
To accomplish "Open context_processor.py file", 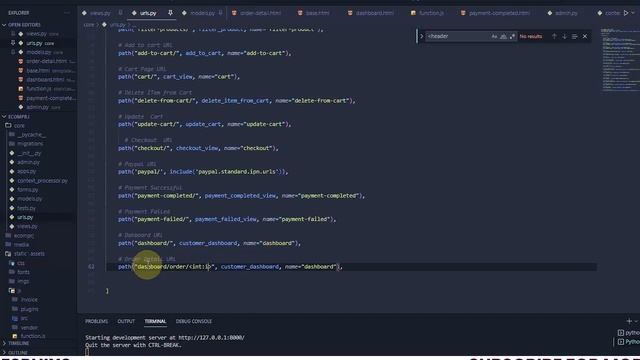I will point(42,180).
